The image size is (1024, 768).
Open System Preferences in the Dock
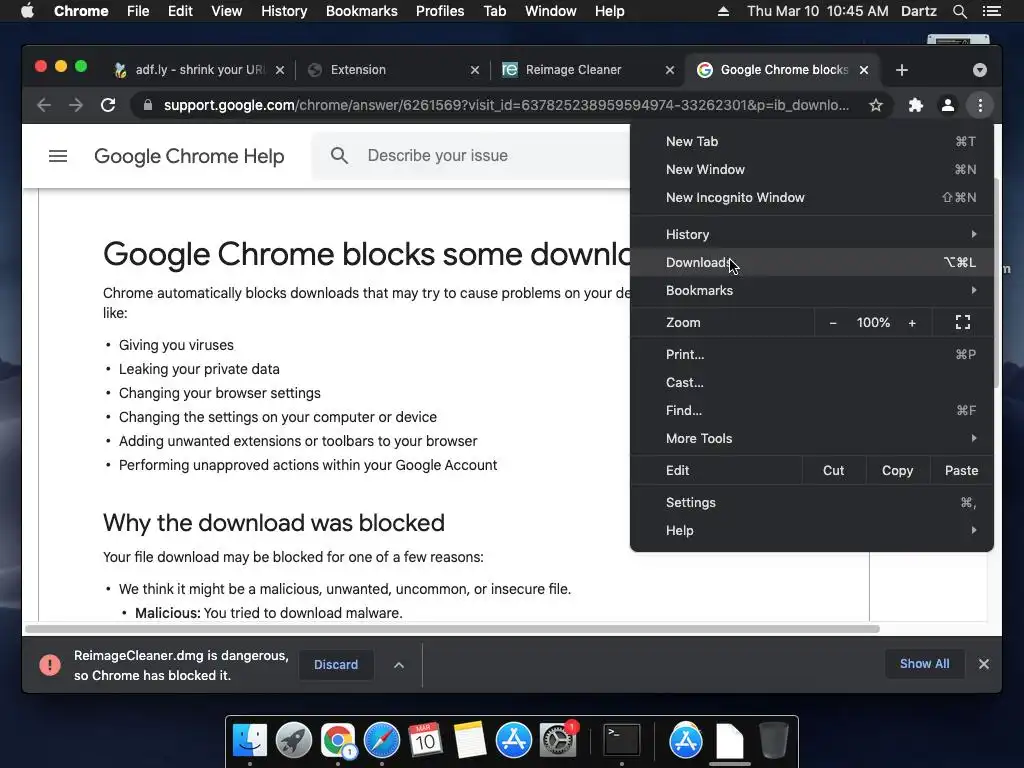pos(557,741)
